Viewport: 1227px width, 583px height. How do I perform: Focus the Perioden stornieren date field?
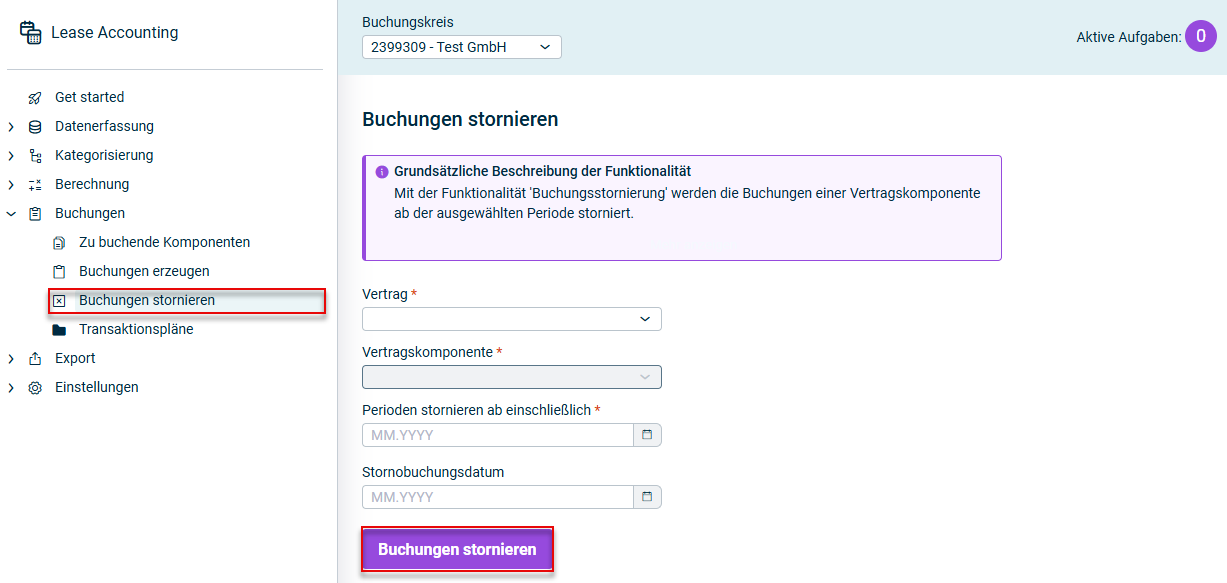pos(498,435)
